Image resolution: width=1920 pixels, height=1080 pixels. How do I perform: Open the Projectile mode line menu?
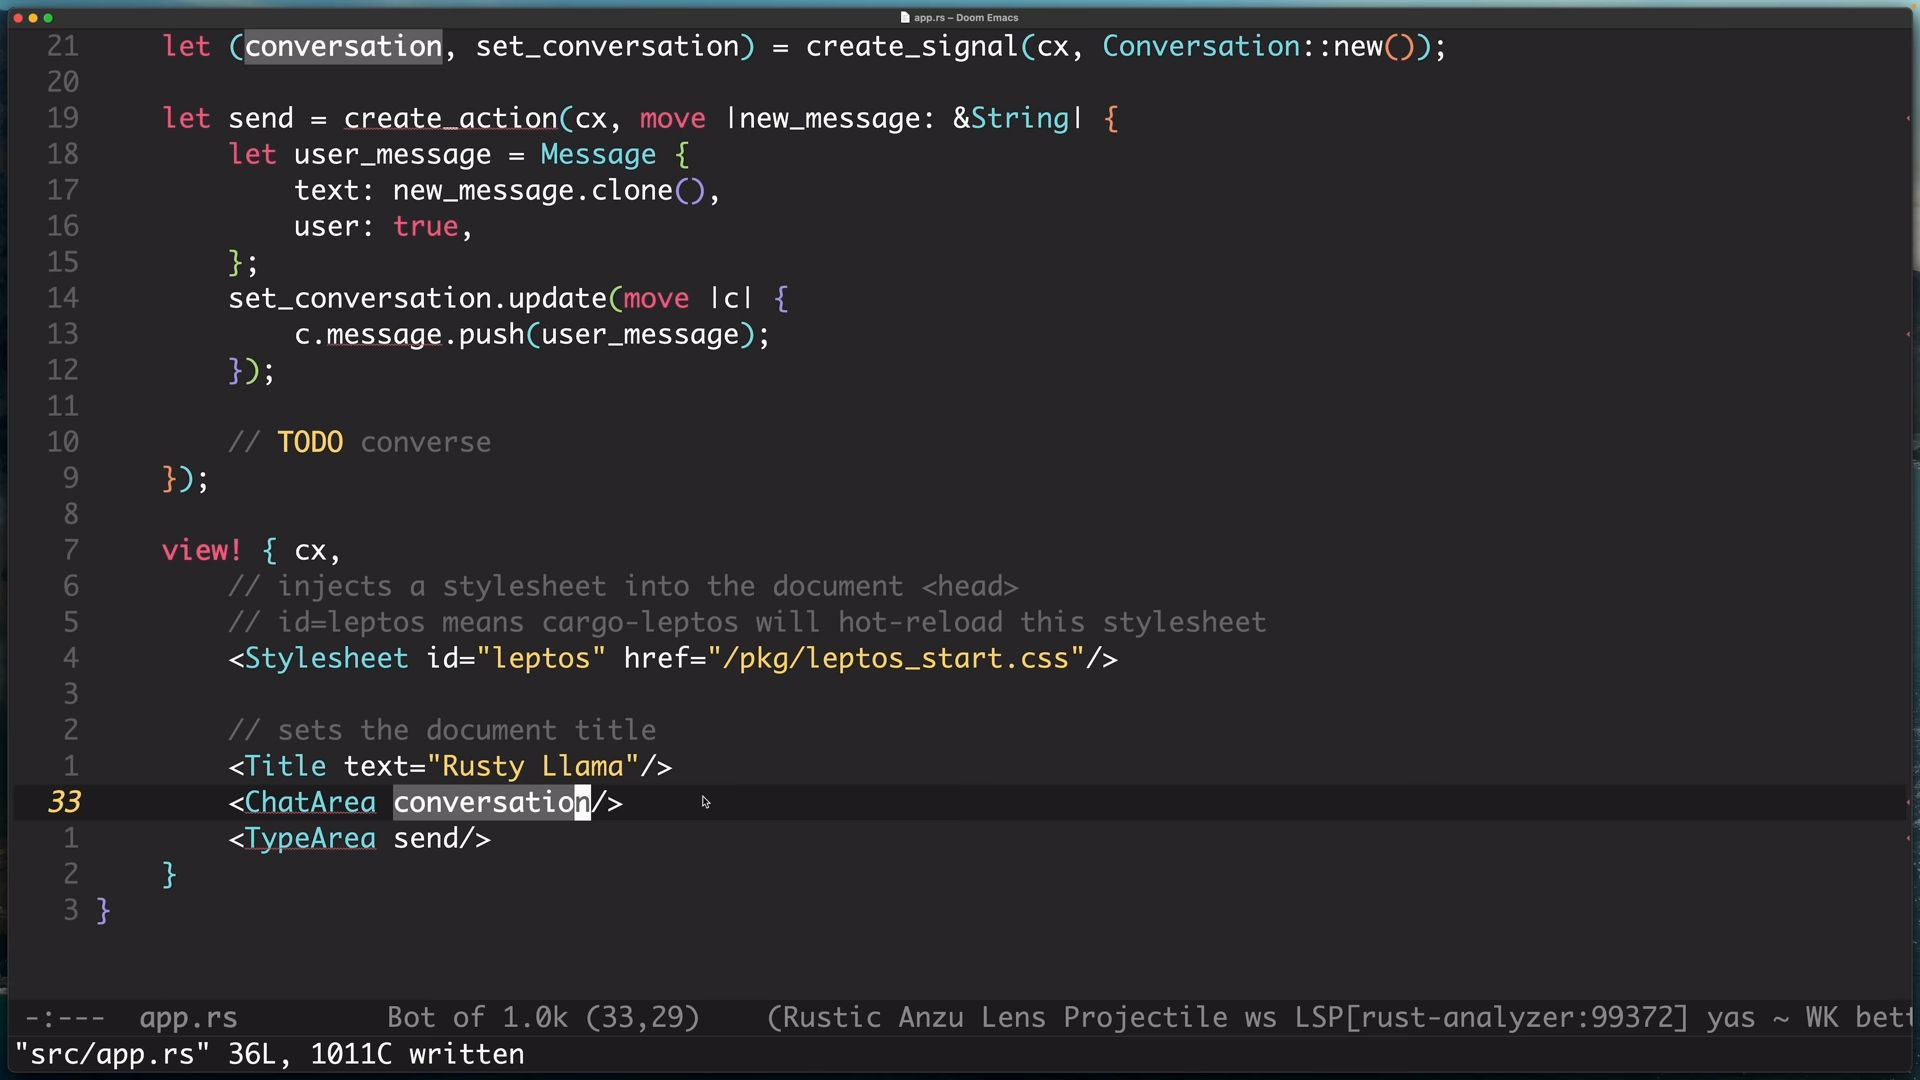point(1145,1018)
